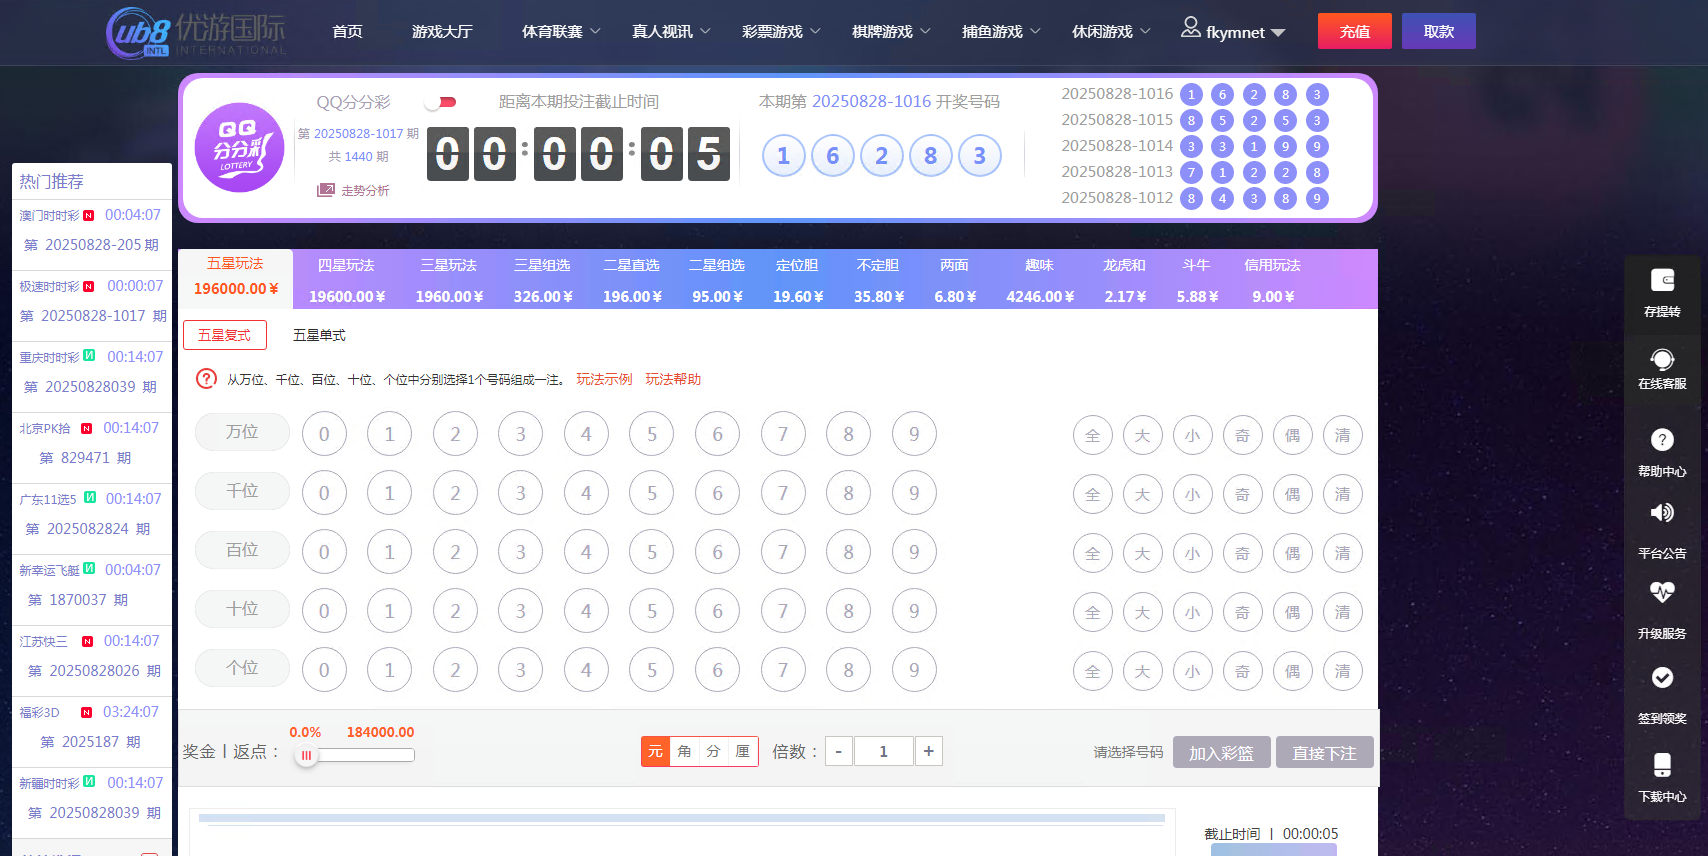Switch to the 五星单式 sub-tab
The image size is (1708, 856).
pos(319,335)
